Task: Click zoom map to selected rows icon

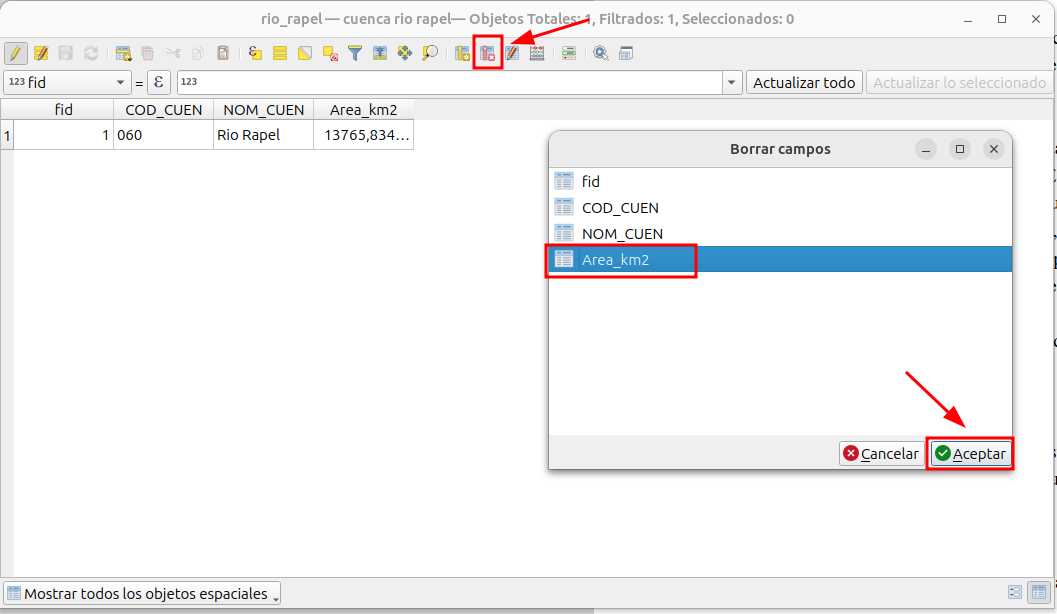Action: [x=430, y=54]
